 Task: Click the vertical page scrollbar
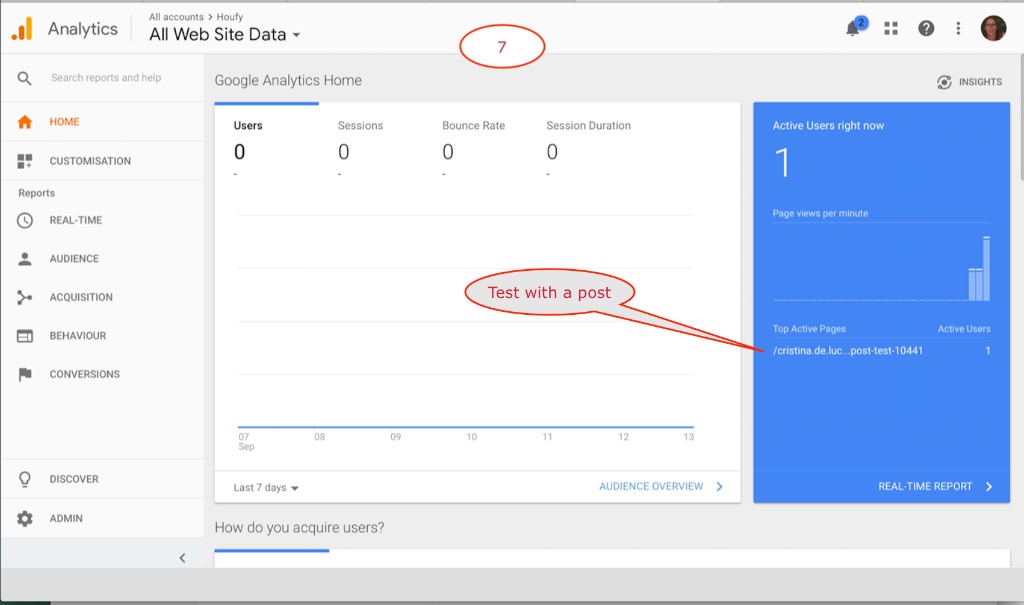pyautogui.click(x=1021, y=118)
